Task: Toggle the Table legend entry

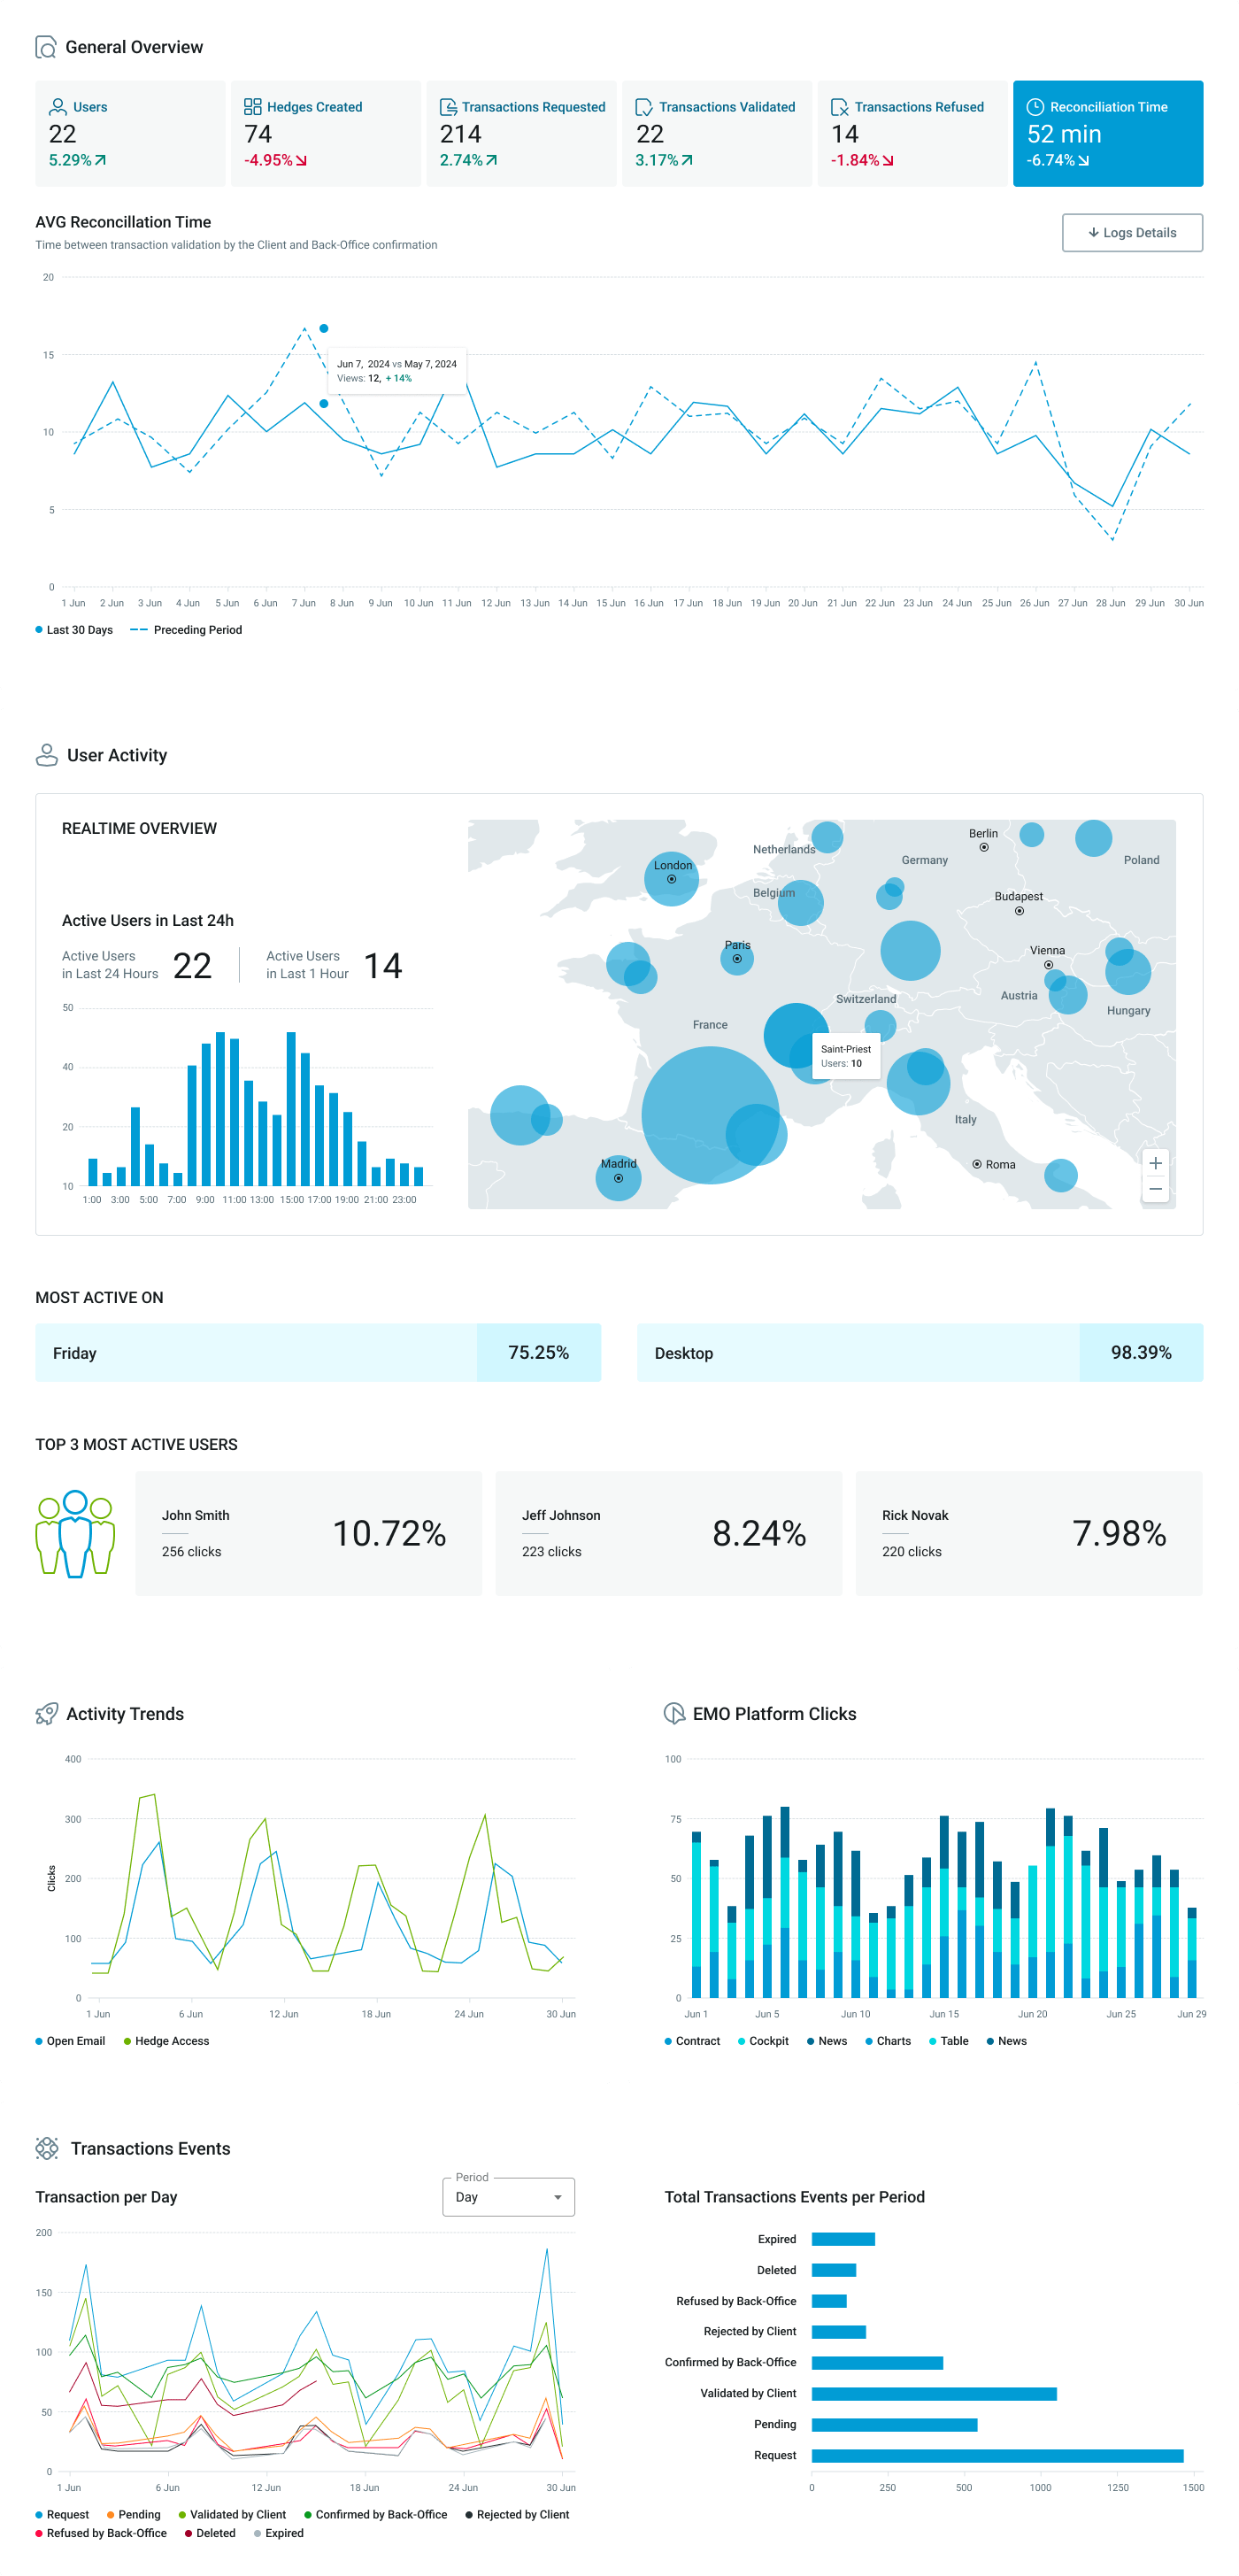Action: [x=949, y=2041]
